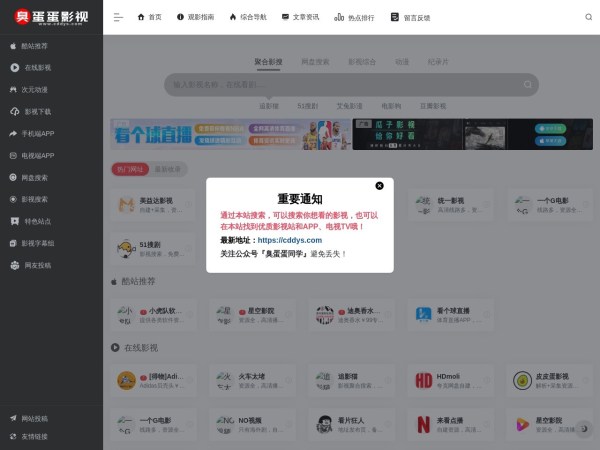Screen dimensions: 600x450
Task: Close the 重要通知 popup
Action: coord(379,185)
